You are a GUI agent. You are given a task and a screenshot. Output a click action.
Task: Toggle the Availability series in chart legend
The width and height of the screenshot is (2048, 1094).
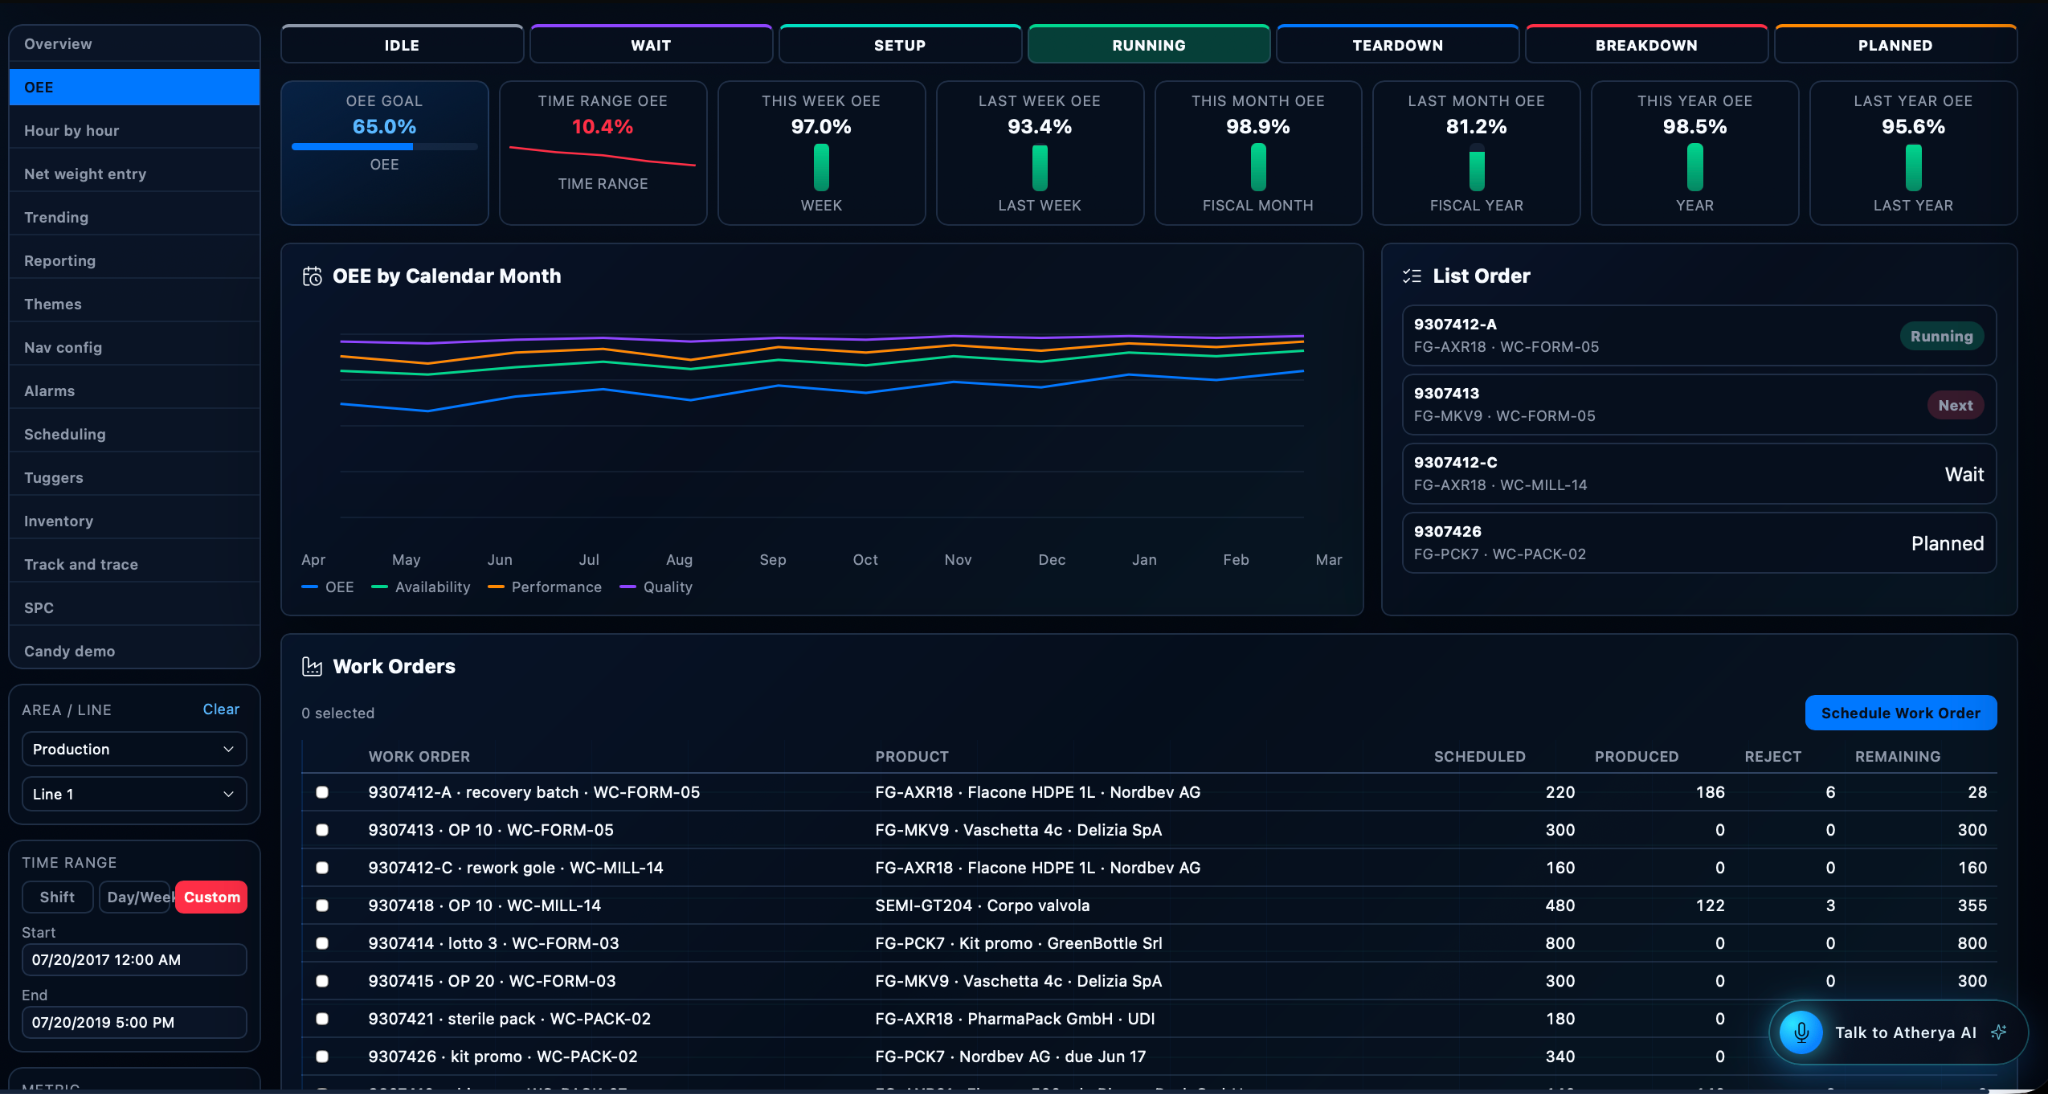[421, 587]
